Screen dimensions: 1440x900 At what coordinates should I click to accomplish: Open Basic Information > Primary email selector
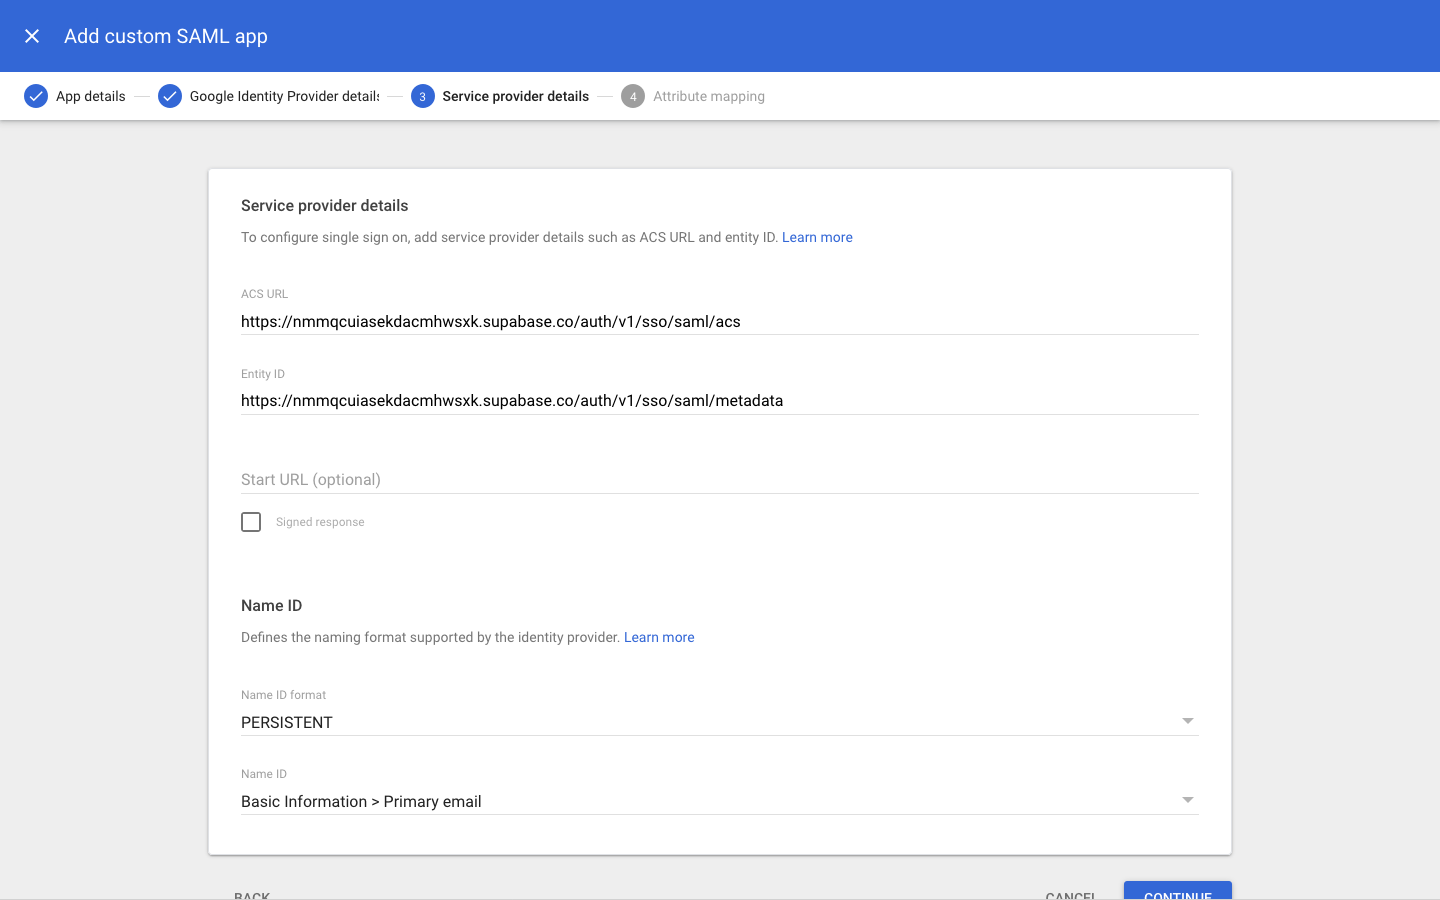coord(700,801)
